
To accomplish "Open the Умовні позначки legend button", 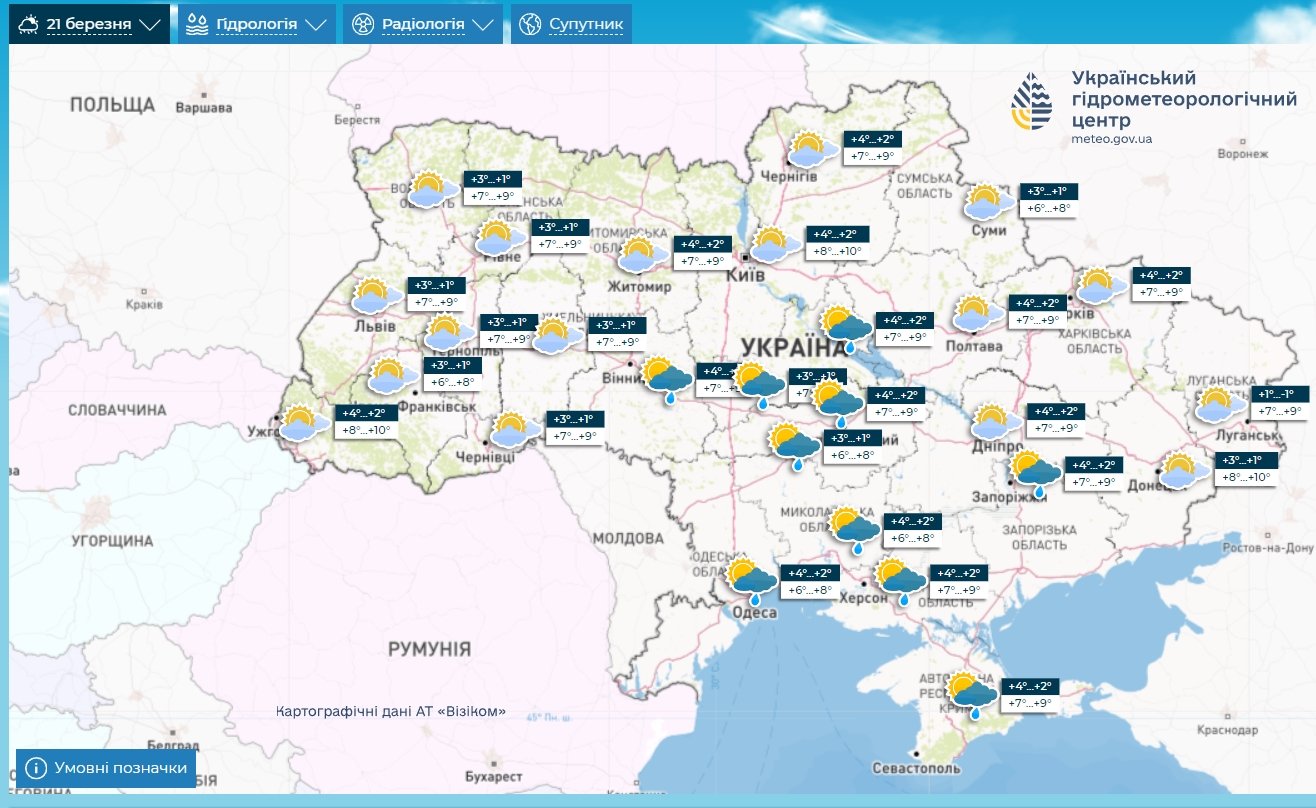I will pos(106,768).
